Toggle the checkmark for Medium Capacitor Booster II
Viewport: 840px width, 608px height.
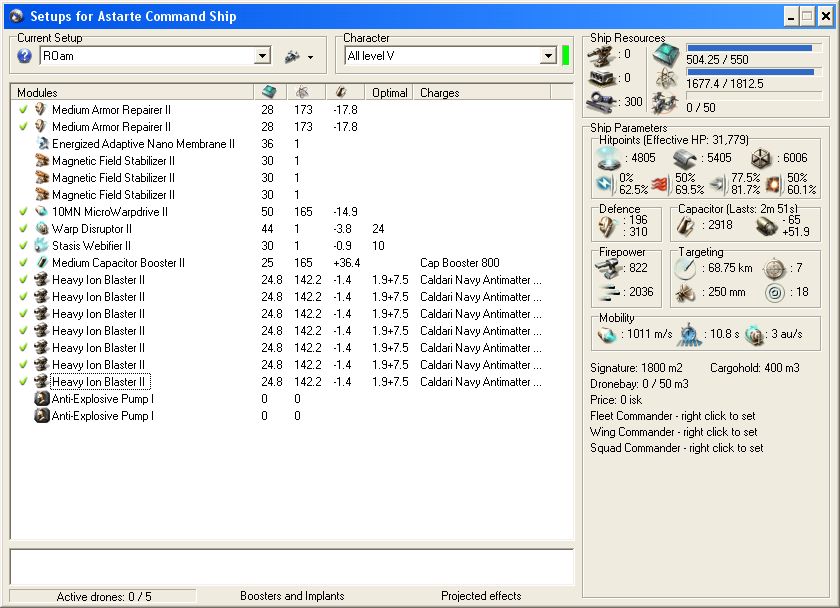[23, 263]
